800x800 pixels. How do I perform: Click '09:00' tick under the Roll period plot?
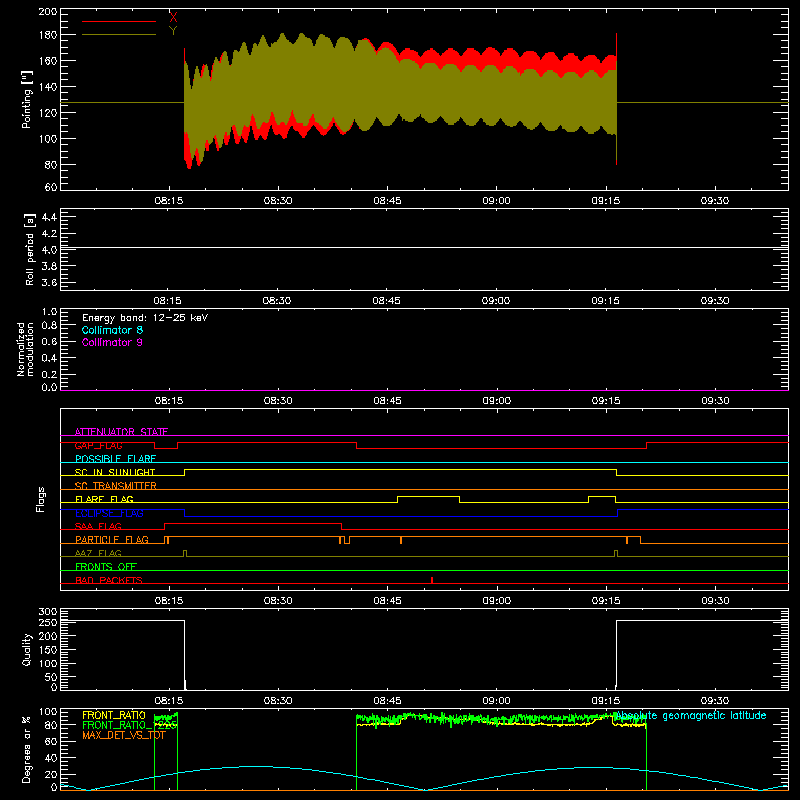pos(496,301)
